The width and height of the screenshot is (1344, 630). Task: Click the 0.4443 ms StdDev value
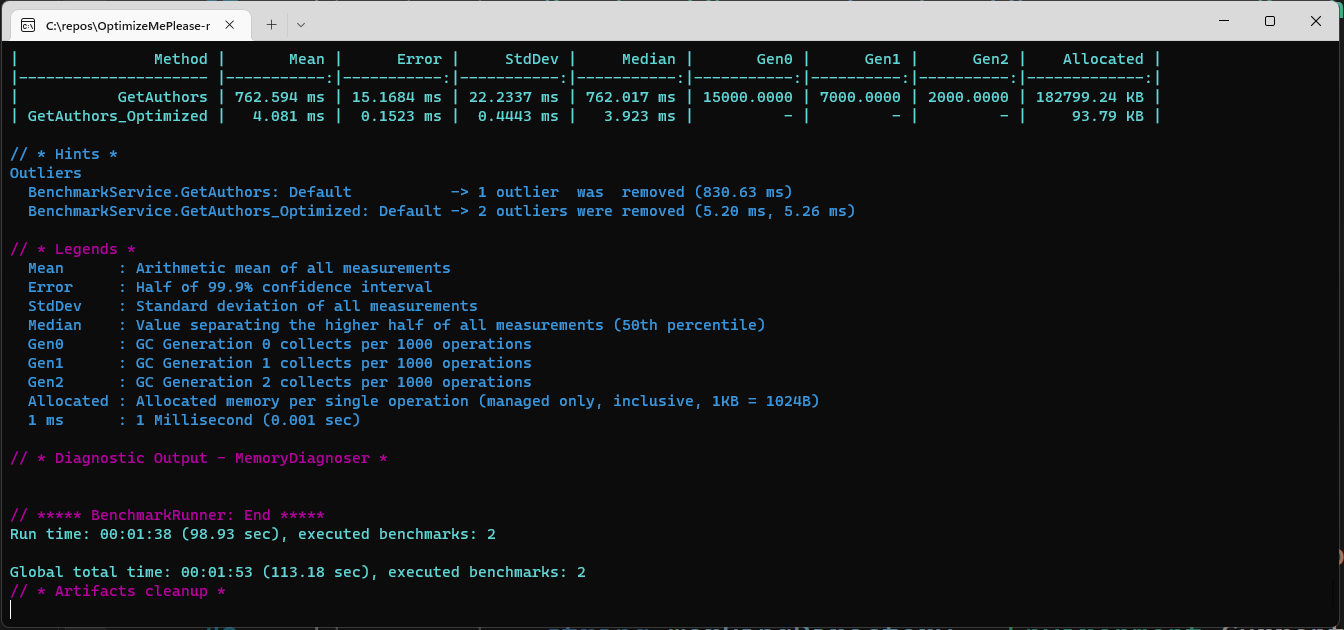519,116
